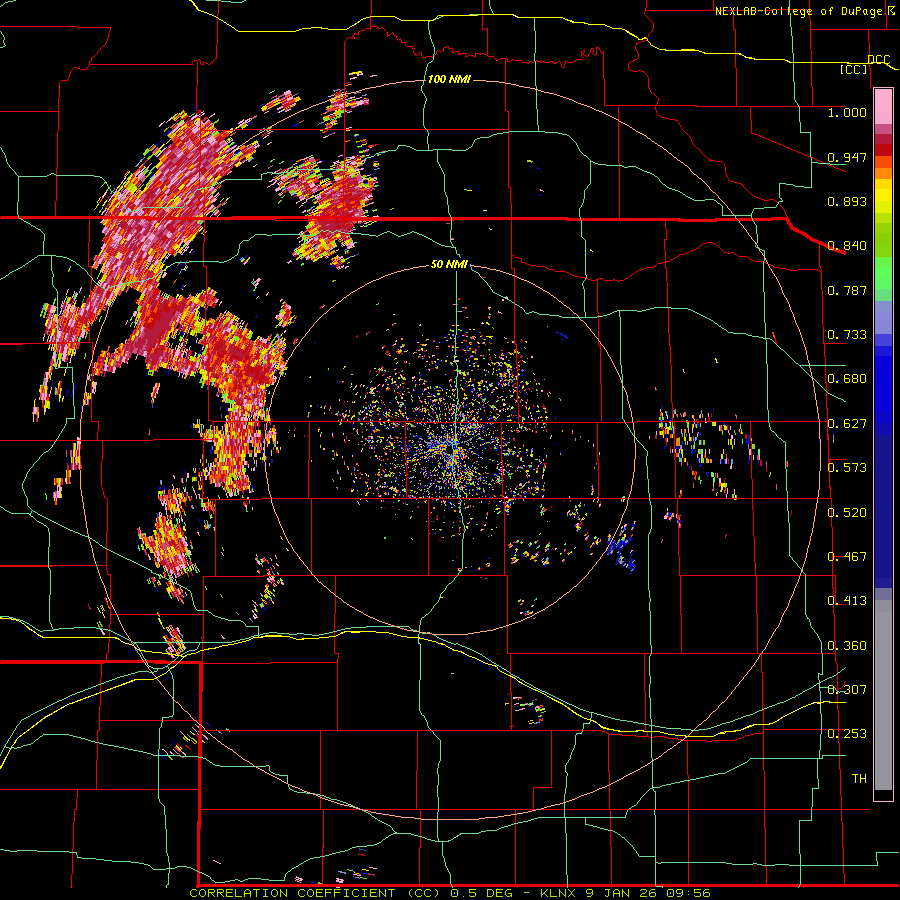Select the 0.840 legend value

click(847, 246)
